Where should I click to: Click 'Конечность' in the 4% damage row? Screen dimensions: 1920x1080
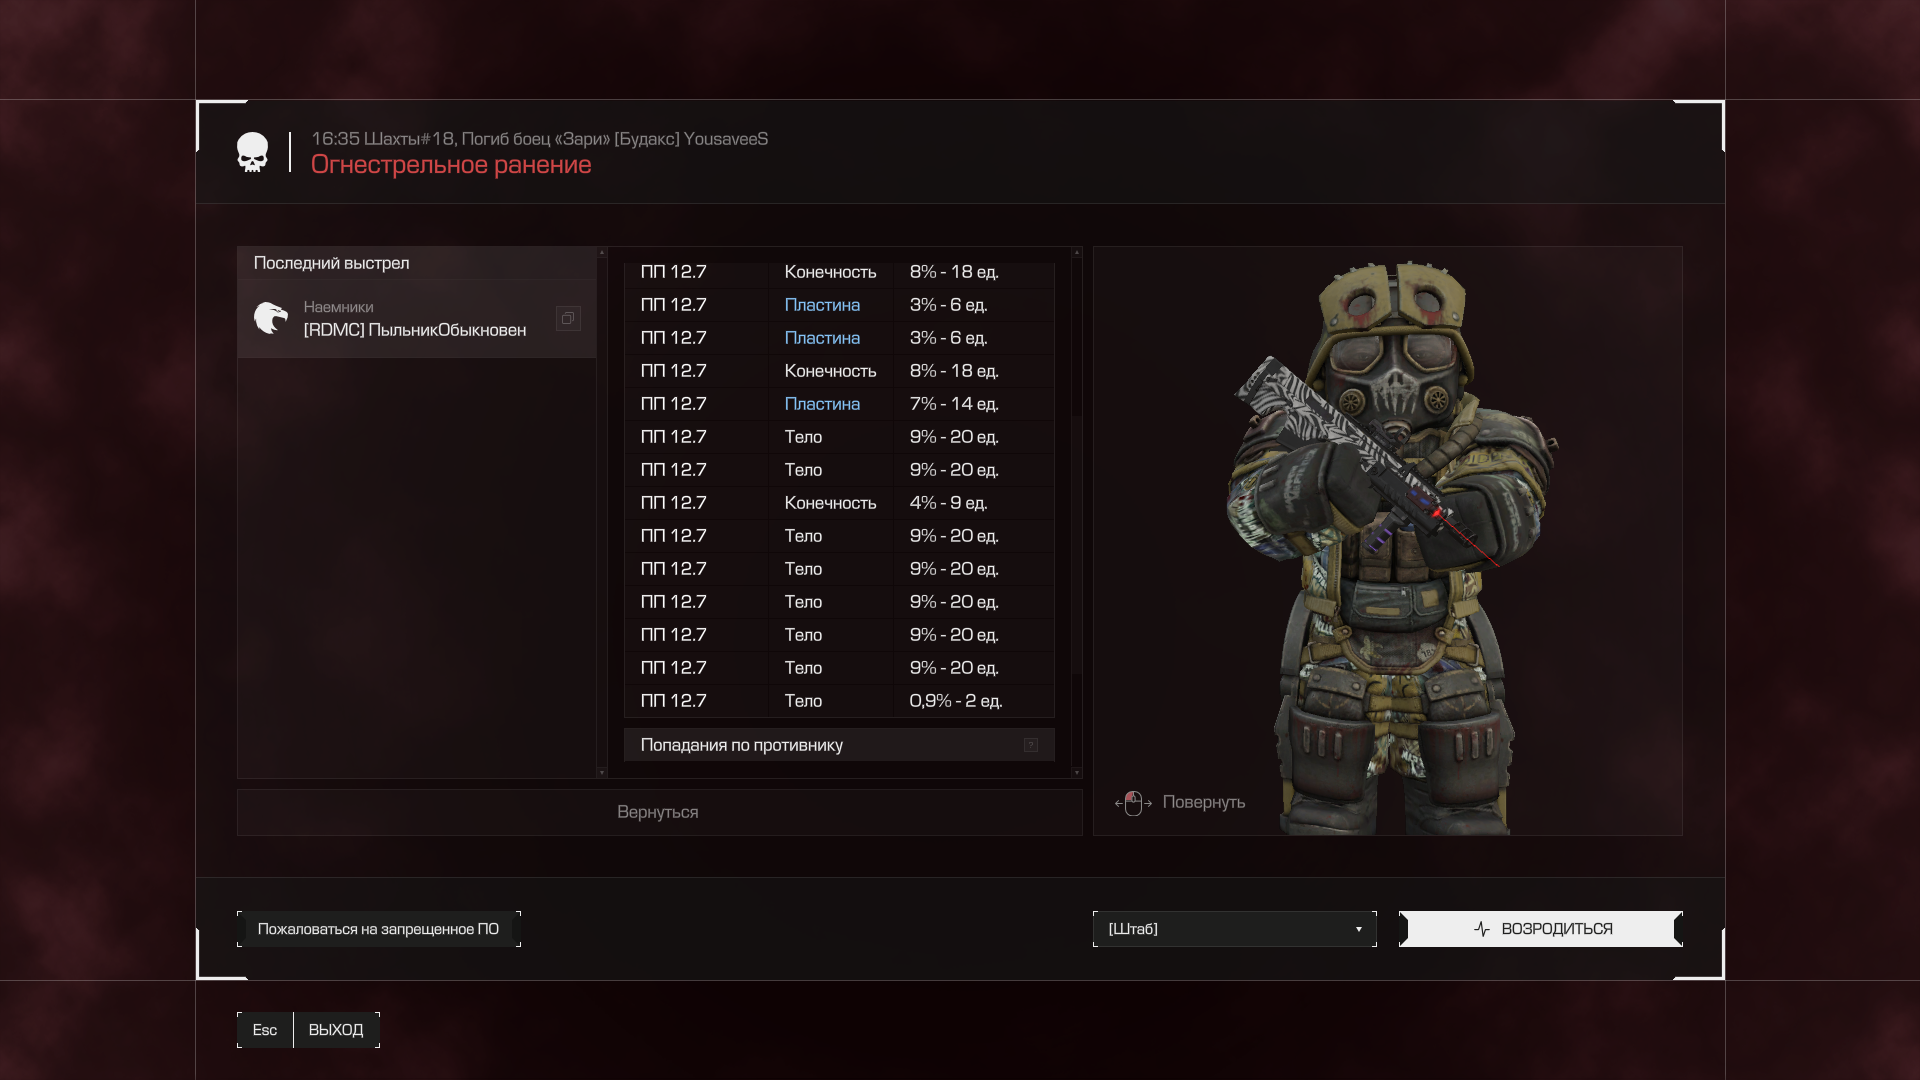[x=830, y=503]
